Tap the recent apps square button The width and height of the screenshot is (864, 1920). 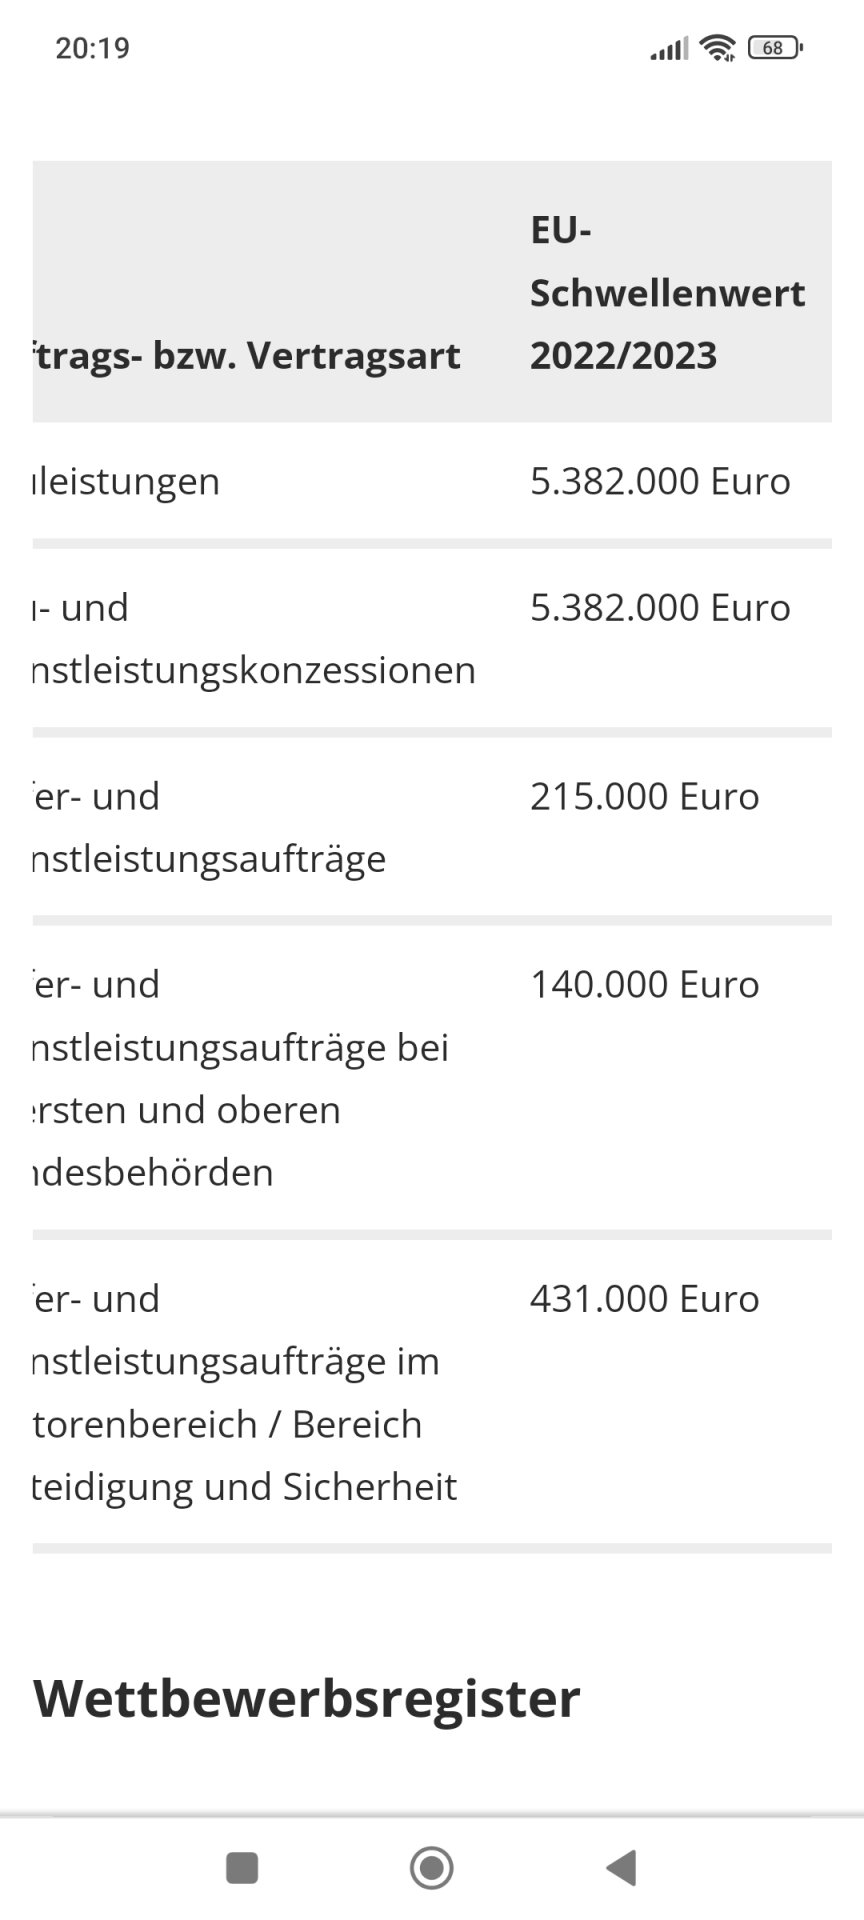[x=242, y=1867]
